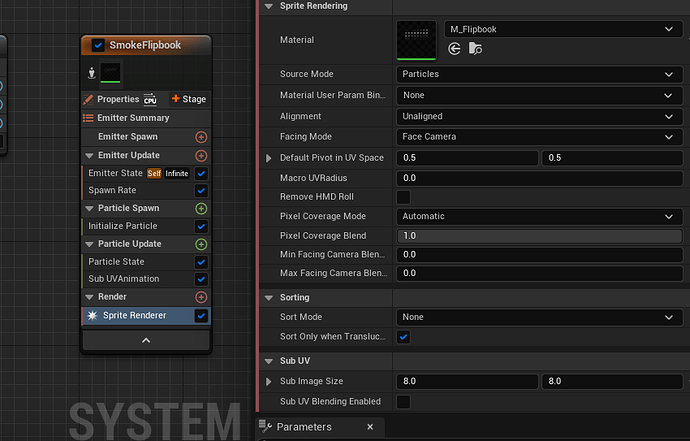Screen dimensions: 690x441
Task: Click the M_Flipbook material thumbnail
Action: pyautogui.click(x=416, y=40)
